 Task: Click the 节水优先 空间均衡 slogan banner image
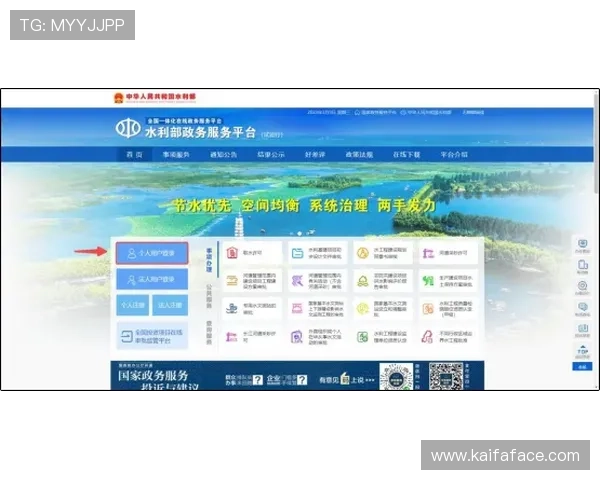(304, 206)
